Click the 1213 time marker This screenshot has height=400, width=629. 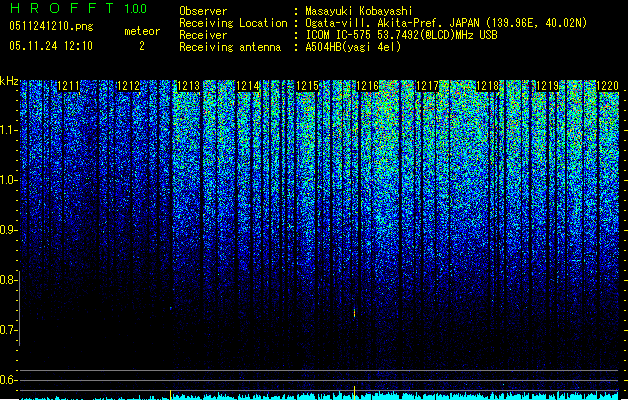pos(189,86)
